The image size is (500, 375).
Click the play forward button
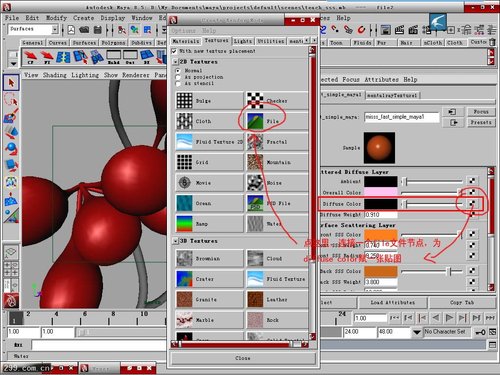point(449,318)
